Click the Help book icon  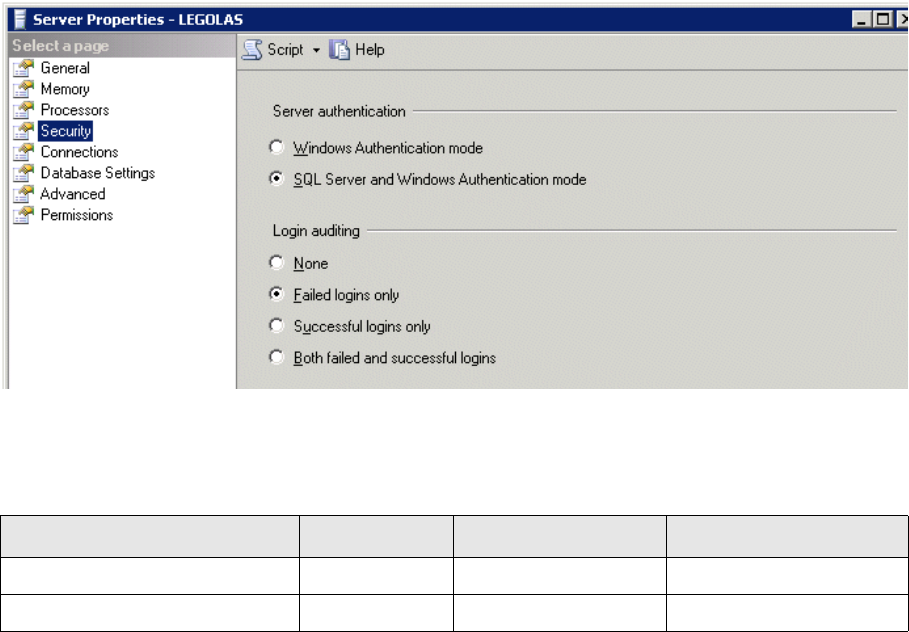(340, 50)
